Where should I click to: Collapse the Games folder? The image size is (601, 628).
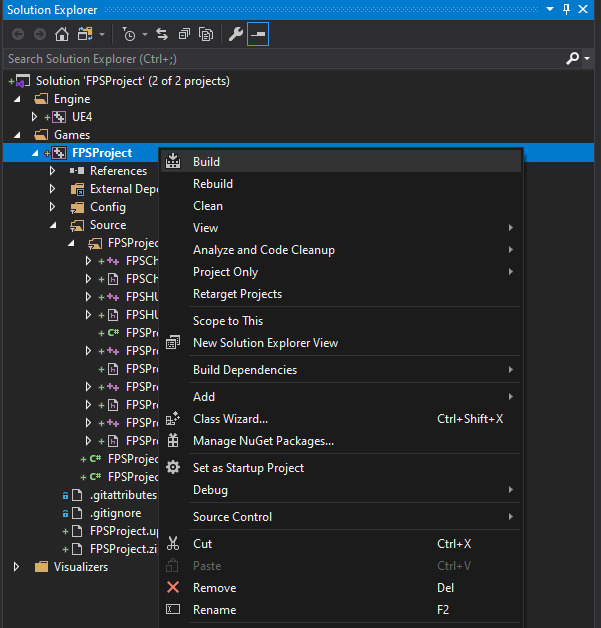click(x=17, y=135)
